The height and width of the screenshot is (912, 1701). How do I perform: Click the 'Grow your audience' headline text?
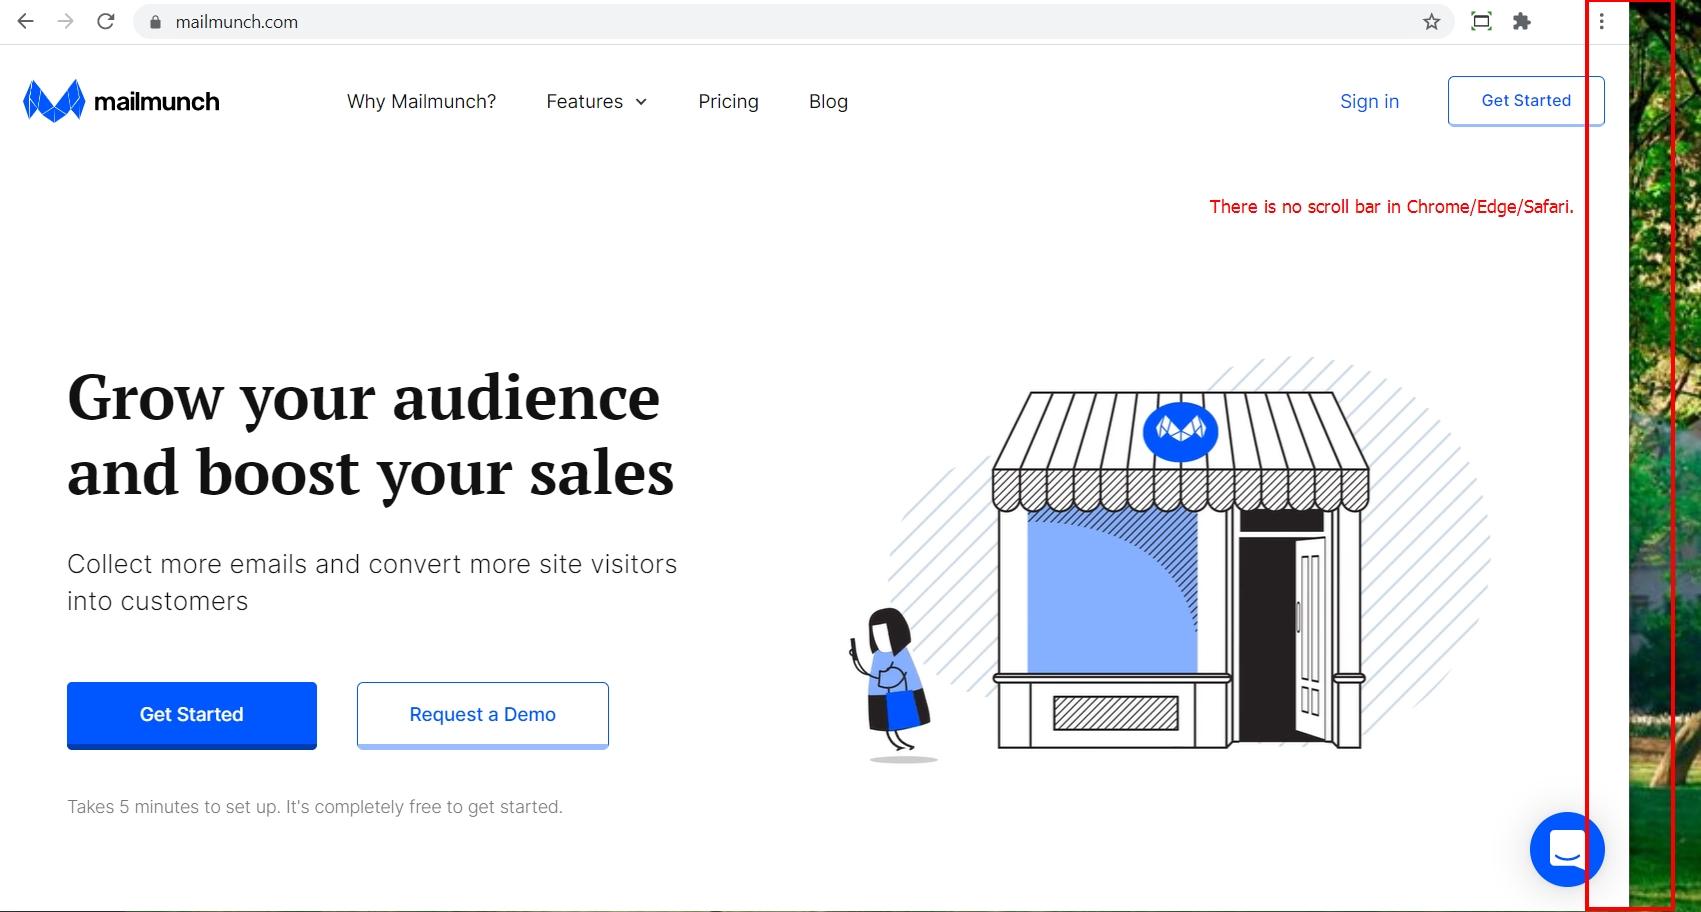pos(370,435)
